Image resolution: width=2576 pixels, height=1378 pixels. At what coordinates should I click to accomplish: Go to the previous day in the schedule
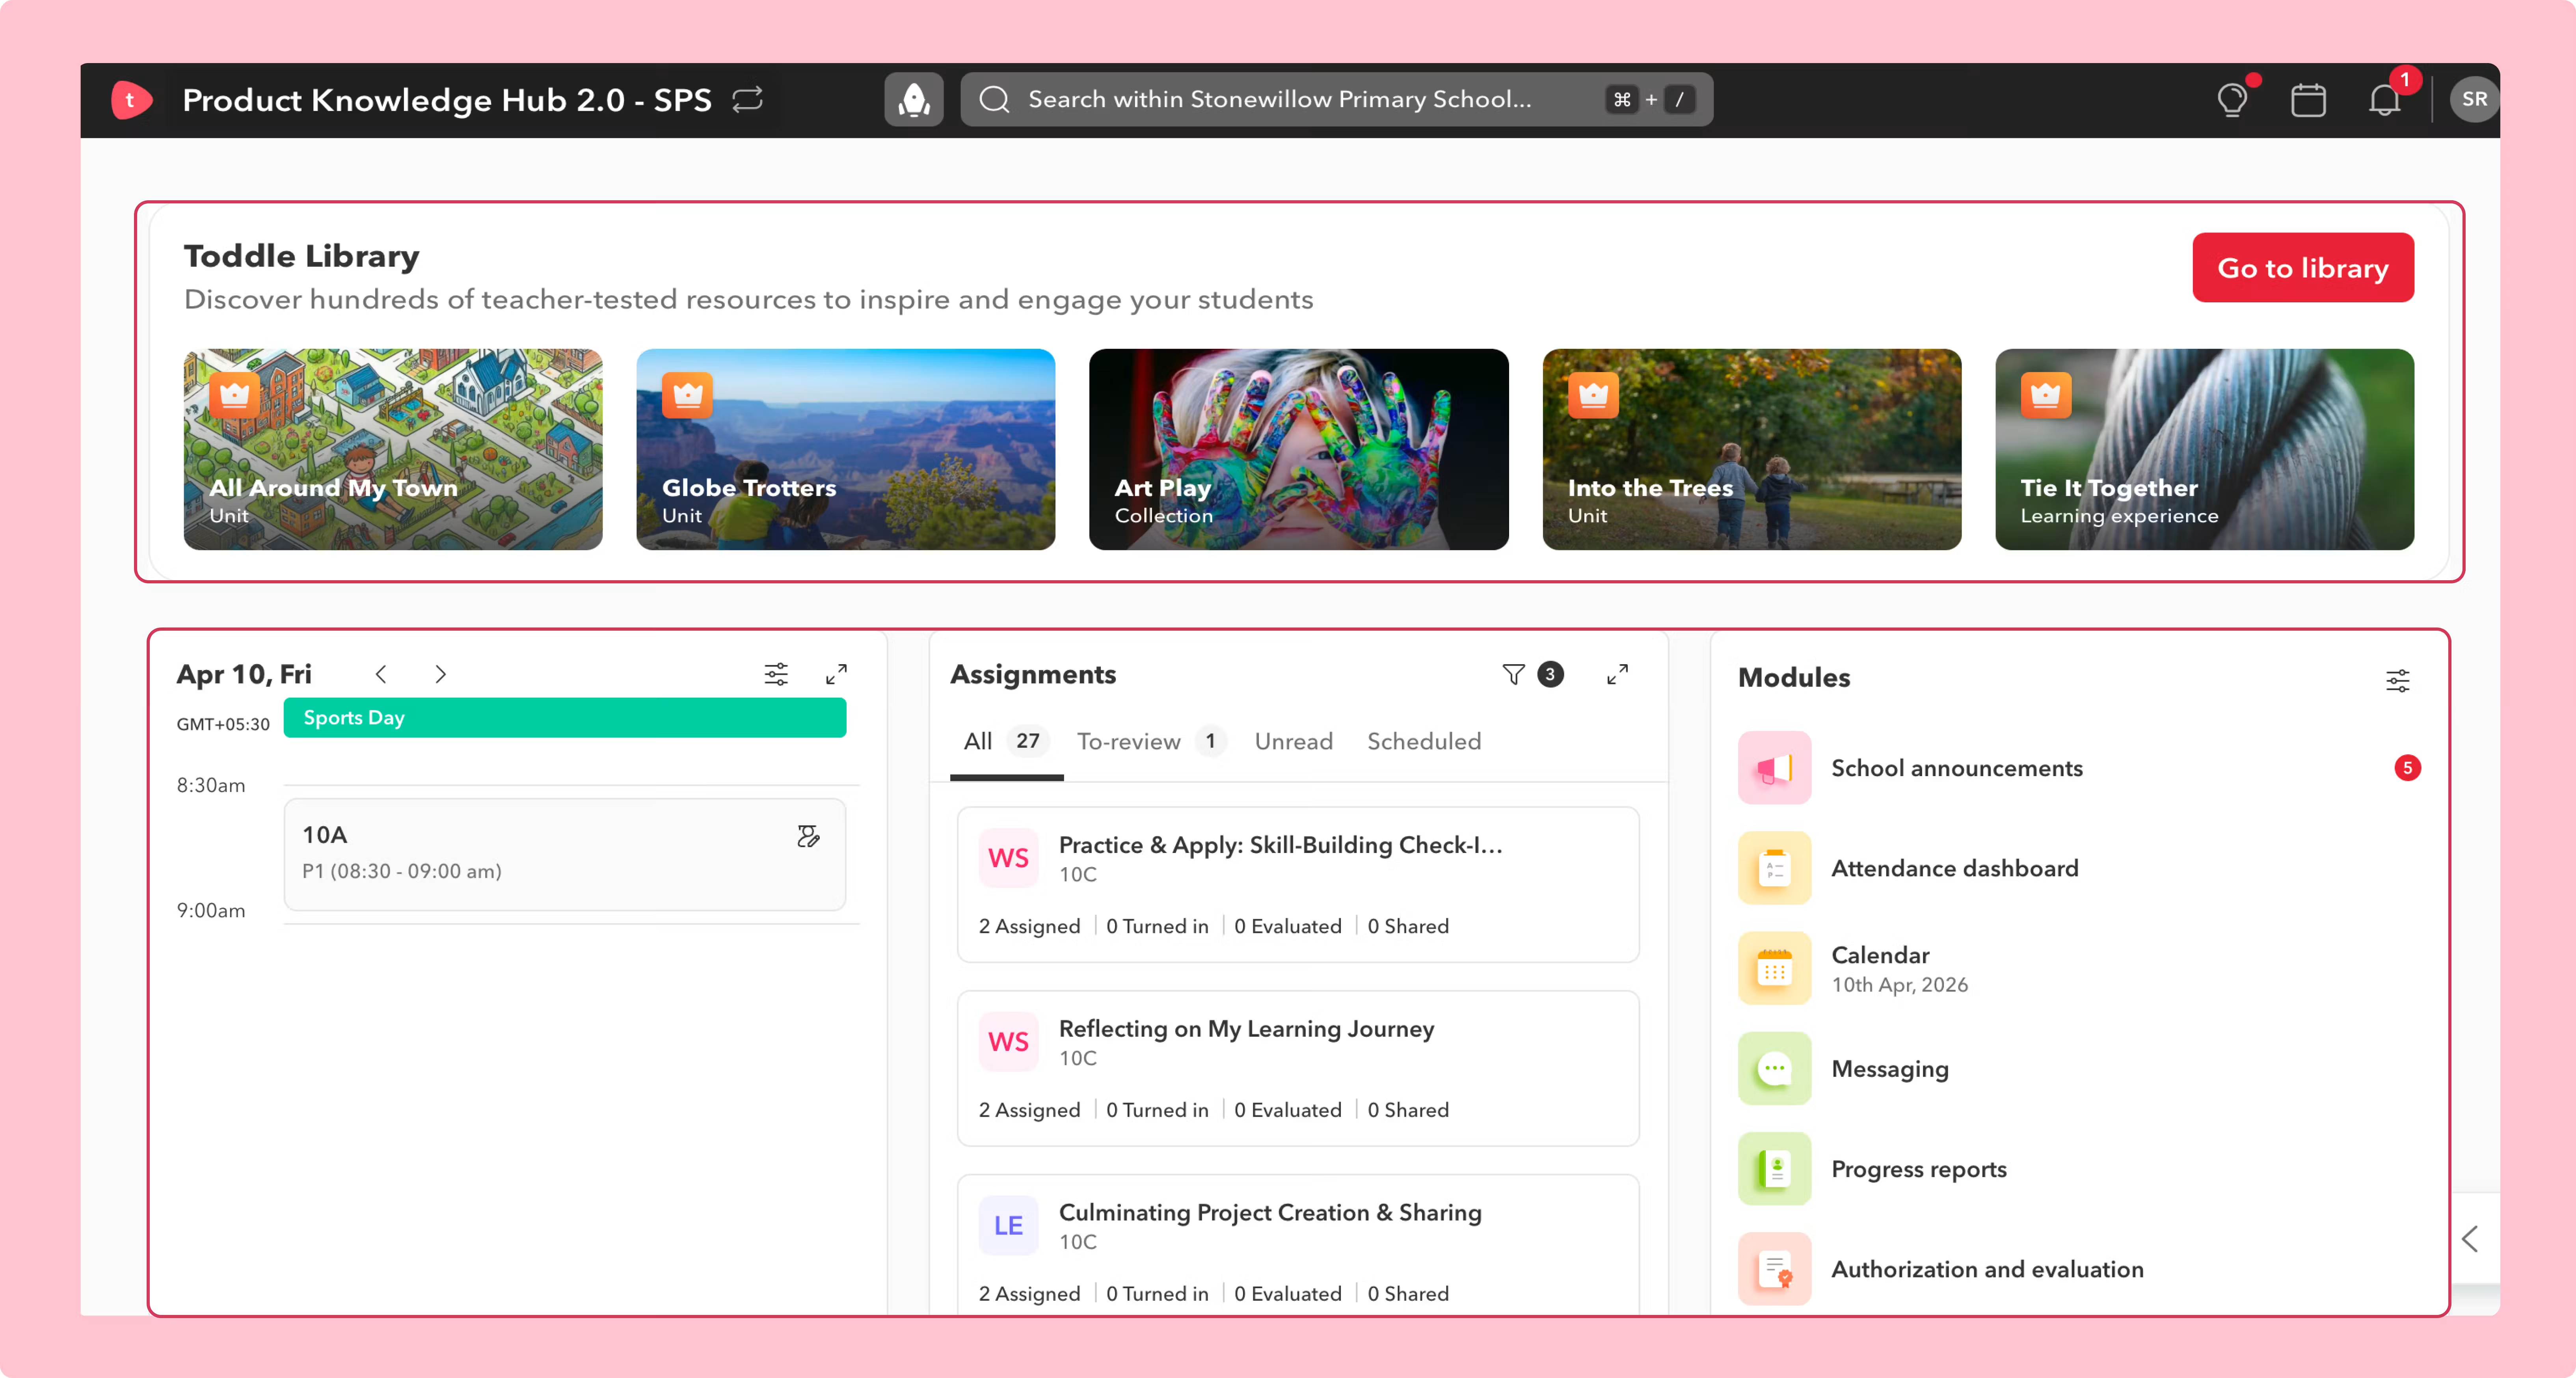(x=381, y=674)
